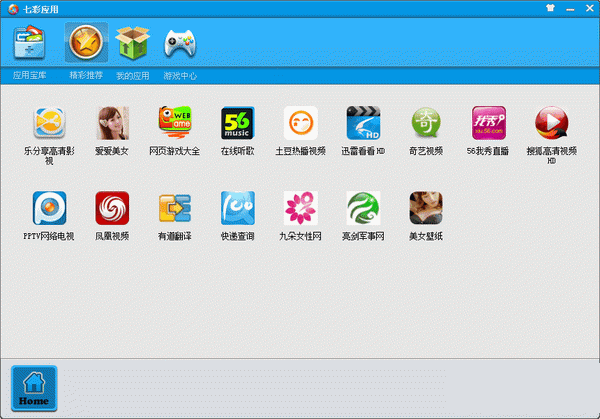Open the 迅雷看看HD app icon
This screenshot has height=419, width=600.
point(363,123)
